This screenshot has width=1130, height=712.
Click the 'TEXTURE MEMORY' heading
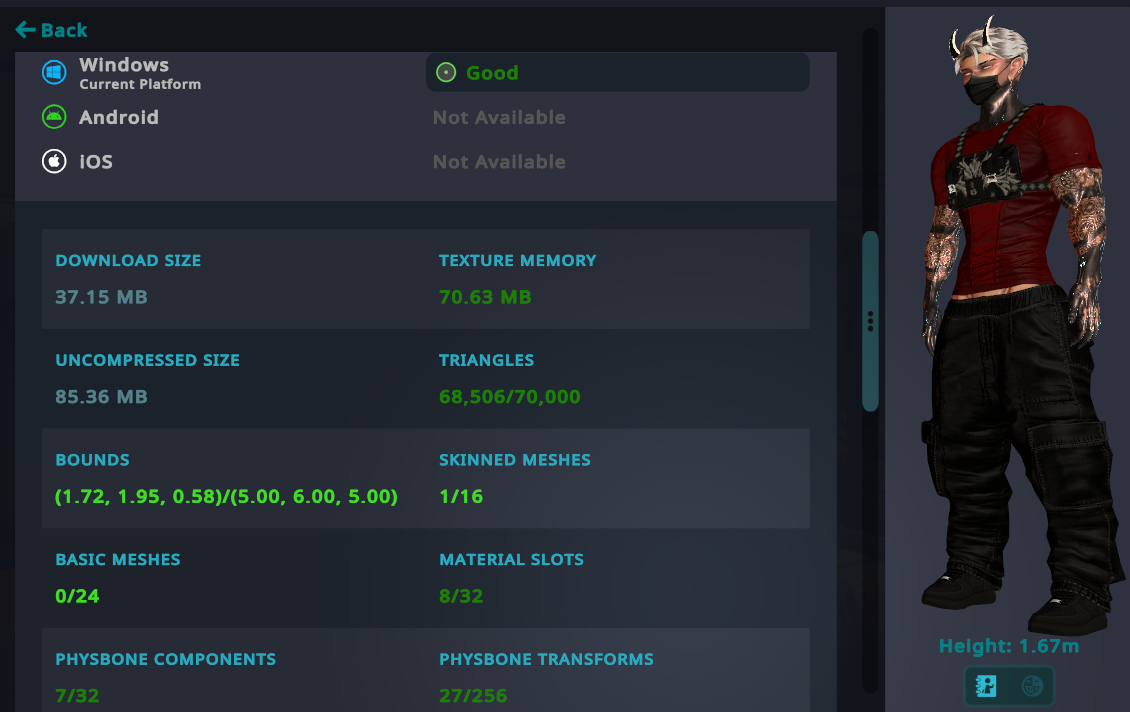(517, 260)
